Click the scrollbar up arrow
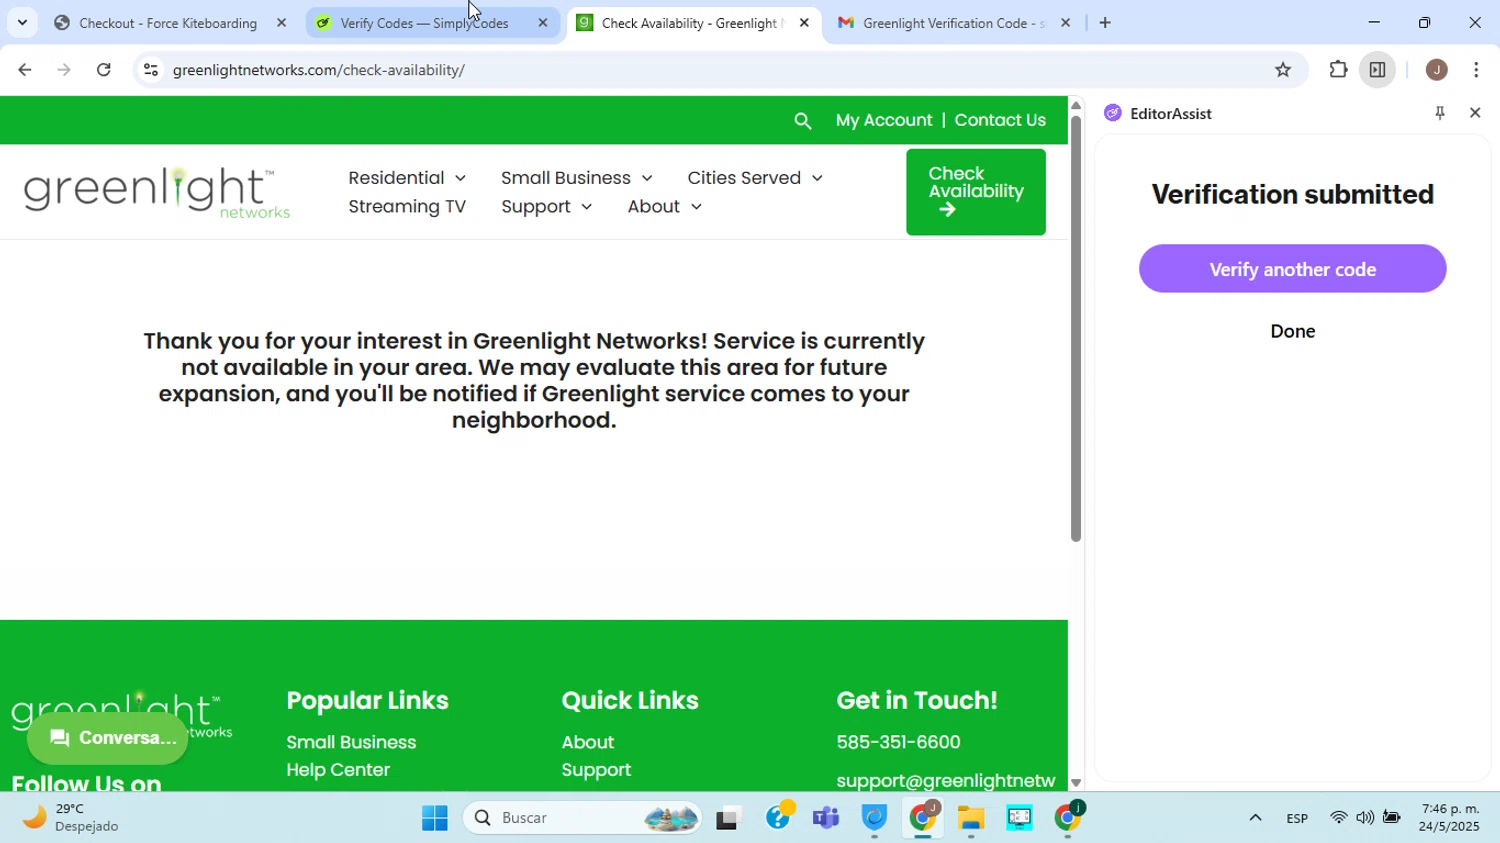 point(1076,105)
